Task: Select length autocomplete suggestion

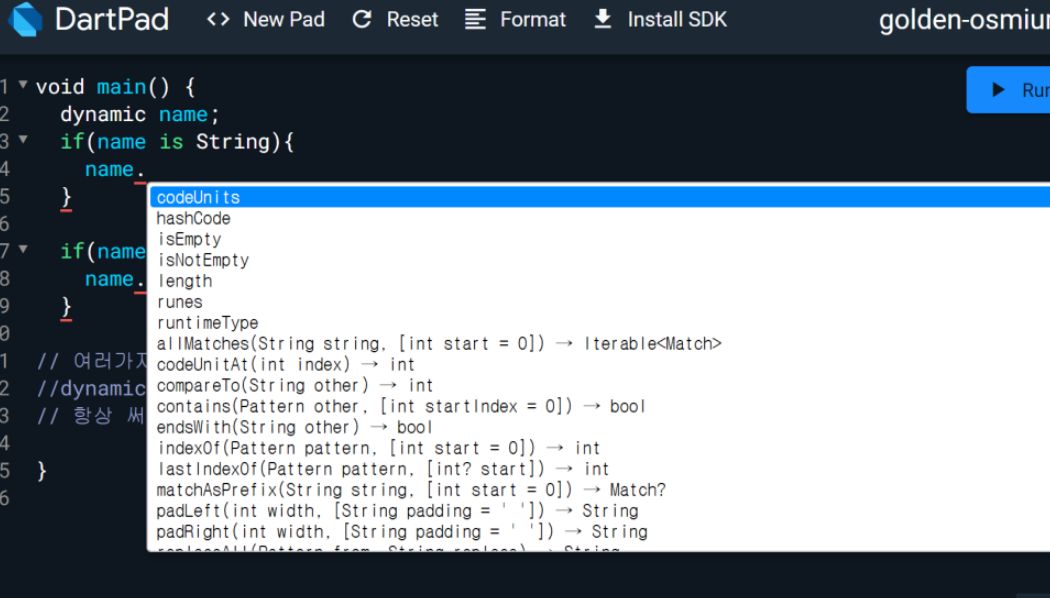Action: click(x=600, y=281)
